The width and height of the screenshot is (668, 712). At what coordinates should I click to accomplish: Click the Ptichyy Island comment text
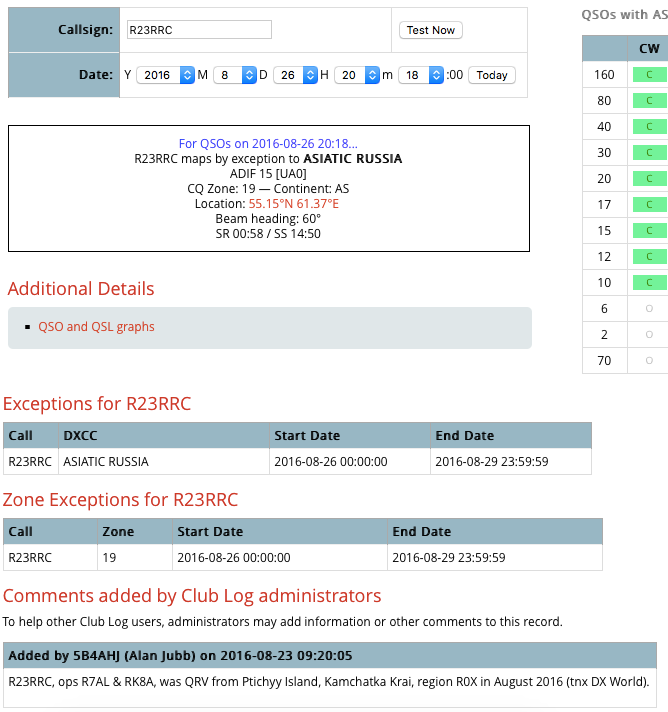coord(329,682)
